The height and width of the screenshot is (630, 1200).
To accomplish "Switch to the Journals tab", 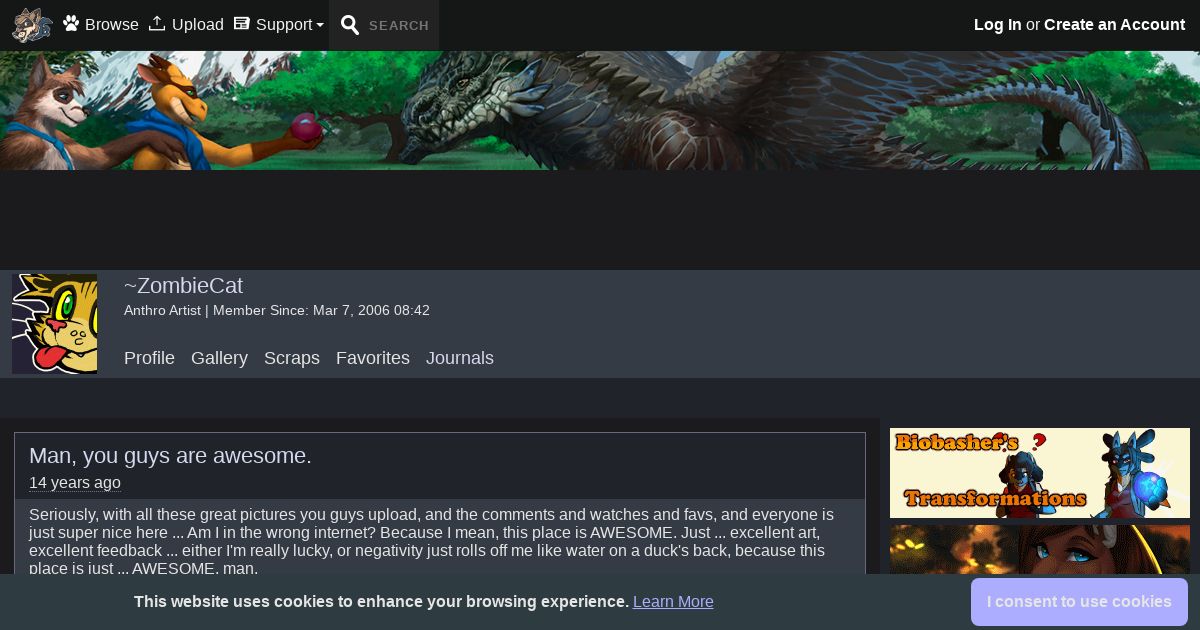I will (x=460, y=358).
